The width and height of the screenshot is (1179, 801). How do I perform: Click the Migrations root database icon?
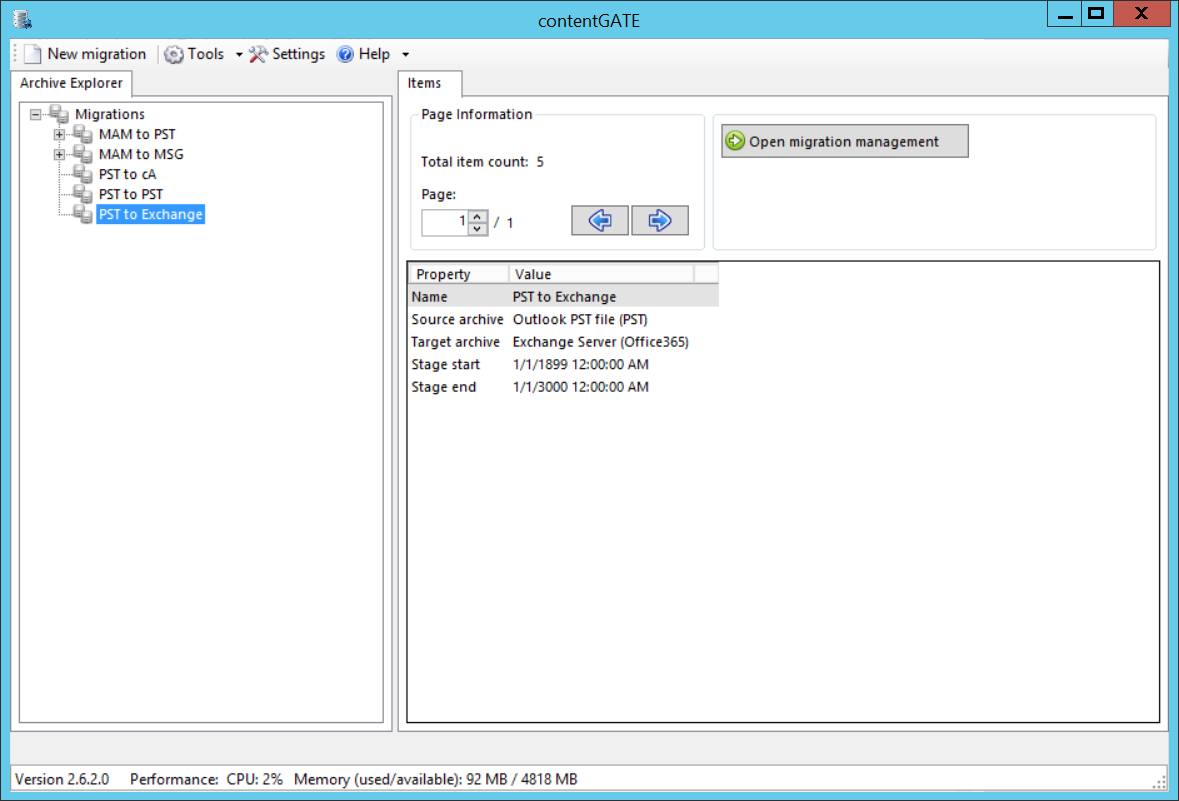59,114
